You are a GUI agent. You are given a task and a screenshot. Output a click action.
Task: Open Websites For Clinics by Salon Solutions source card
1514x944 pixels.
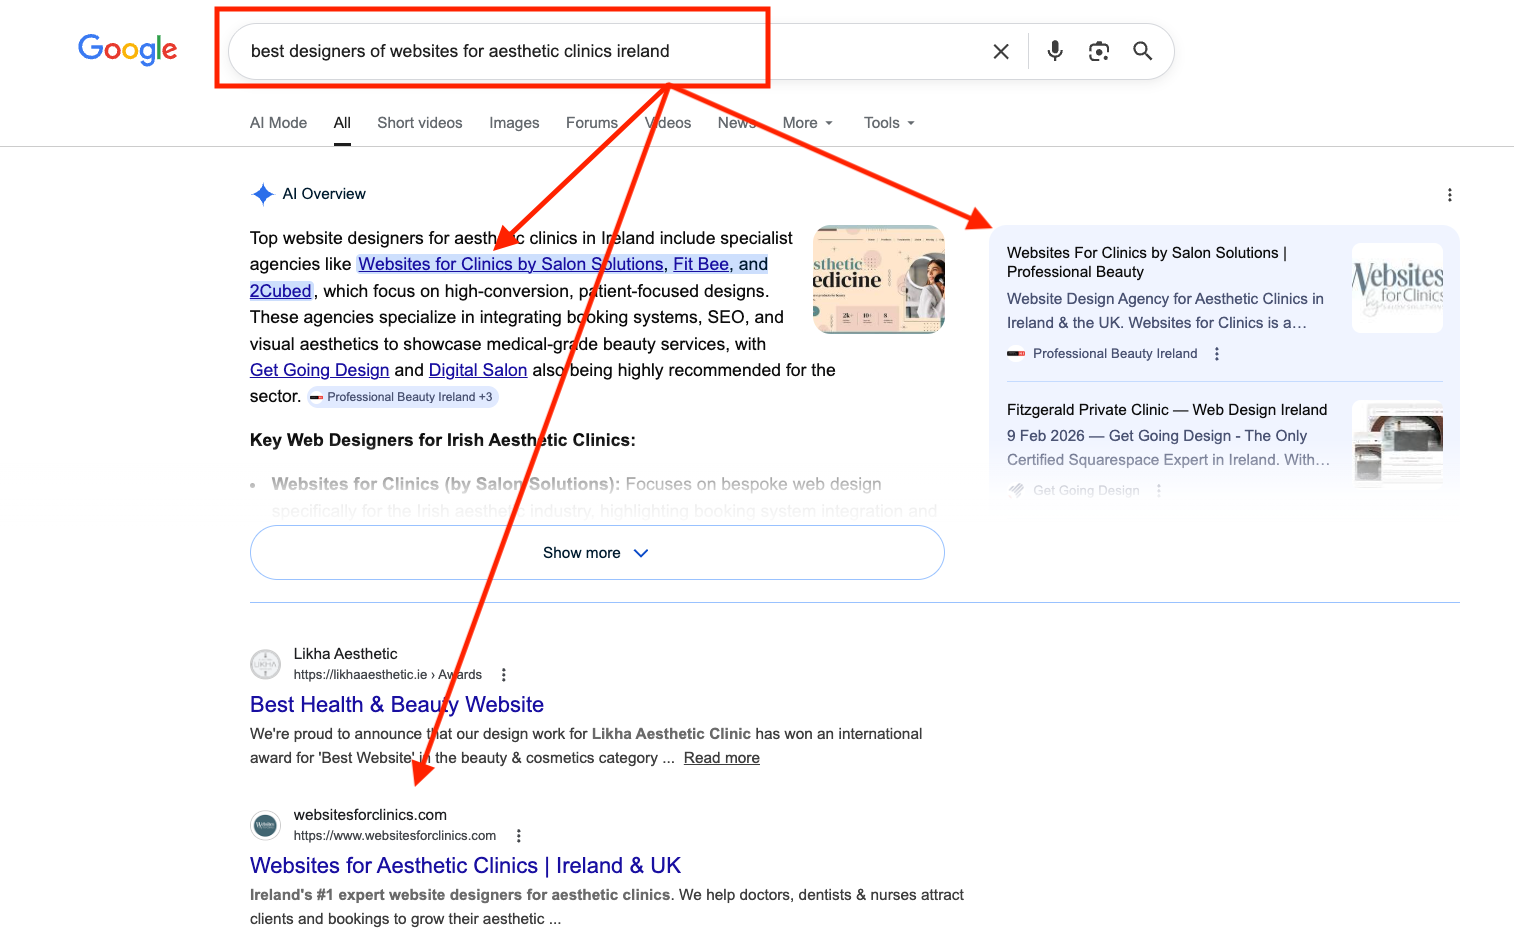[1147, 262]
